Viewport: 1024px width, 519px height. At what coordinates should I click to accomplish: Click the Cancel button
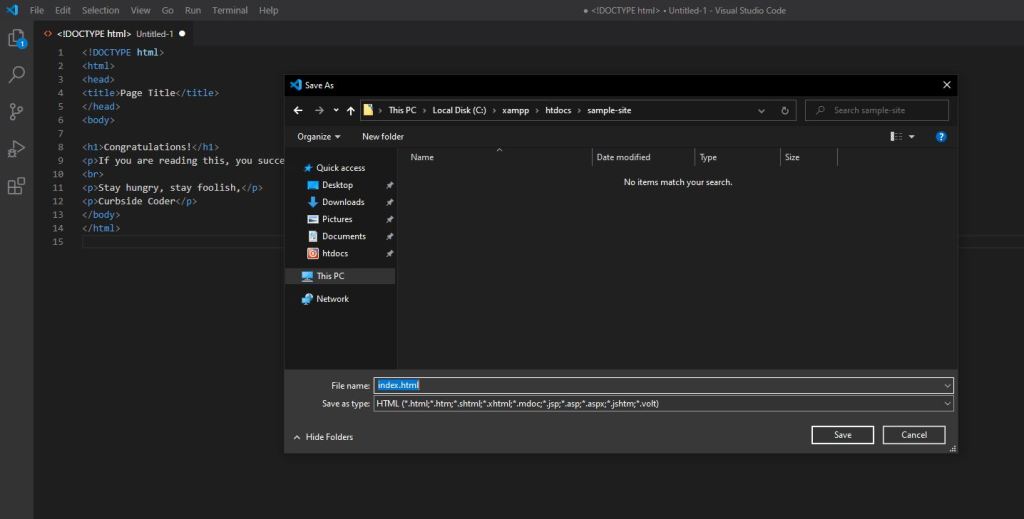coord(914,435)
